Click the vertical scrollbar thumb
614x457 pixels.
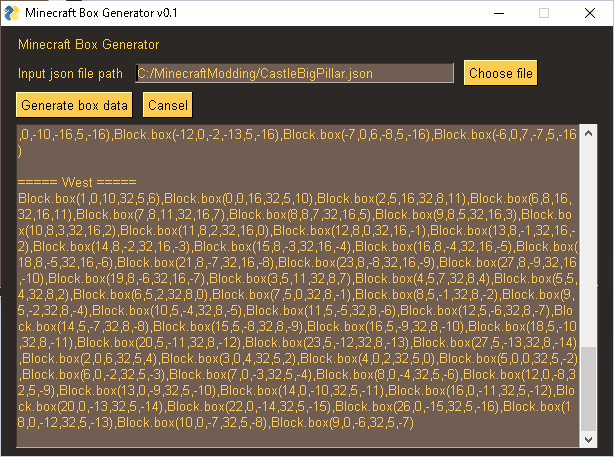pyautogui.click(x=588, y=388)
